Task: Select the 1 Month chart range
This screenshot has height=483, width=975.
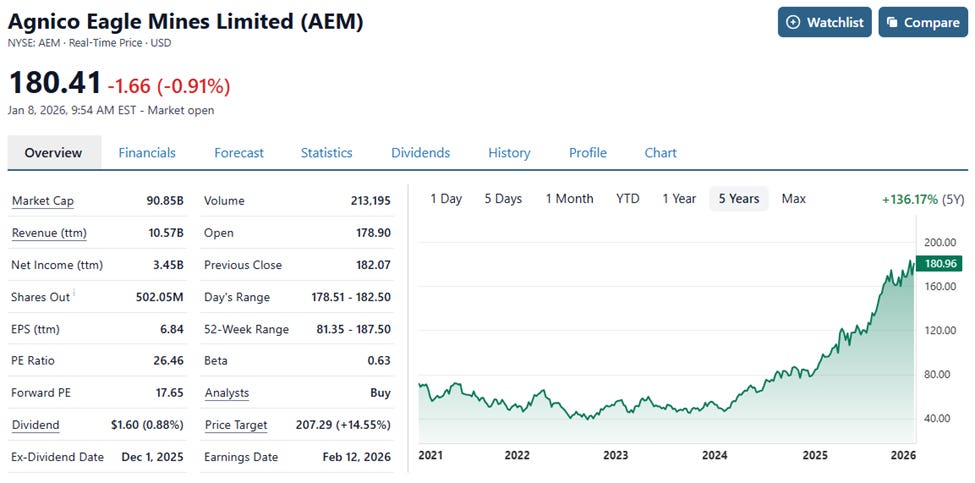Action: click(x=570, y=199)
